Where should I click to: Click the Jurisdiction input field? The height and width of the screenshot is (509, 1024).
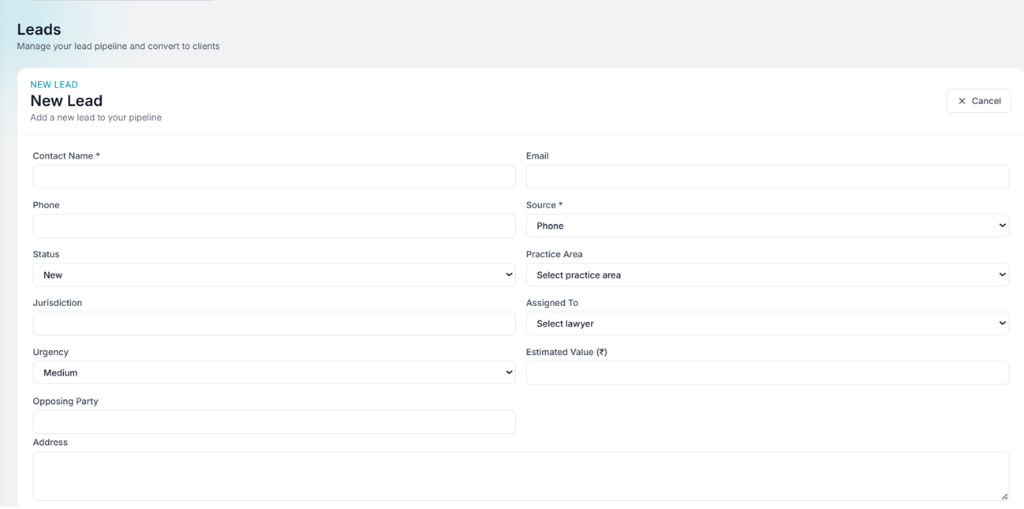(273, 324)
